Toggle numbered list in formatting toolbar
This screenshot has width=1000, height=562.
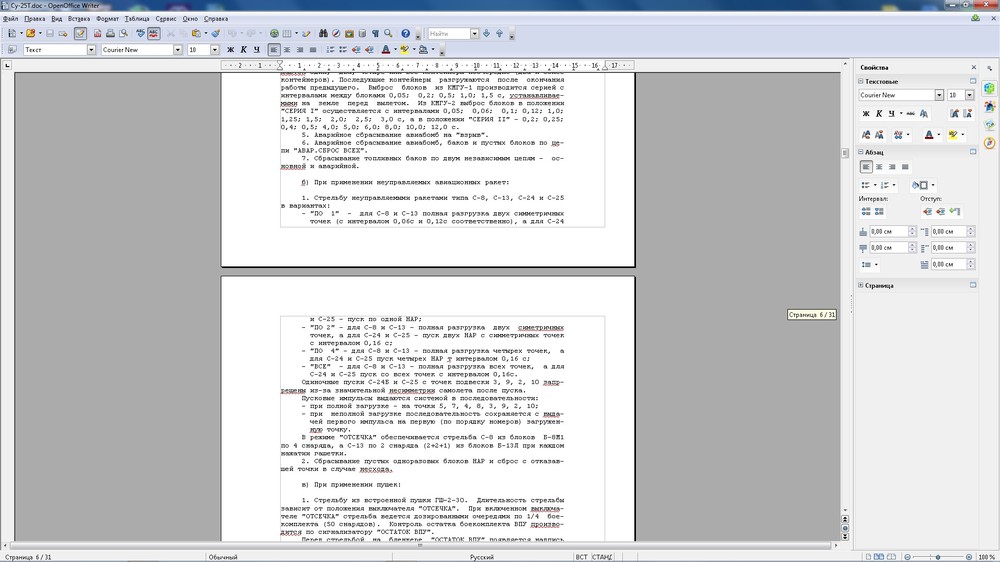click(x=330, y=50)
